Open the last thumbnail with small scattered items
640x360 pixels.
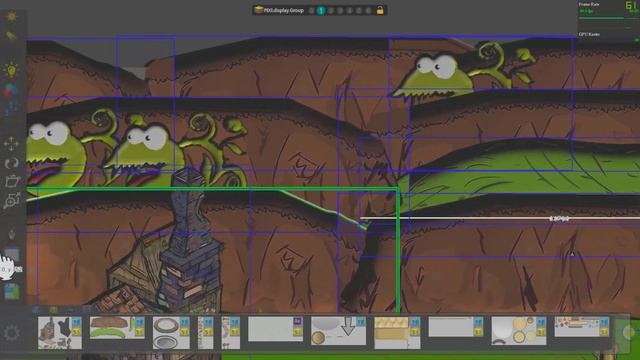pyautogui.click(x=582, y=327)
